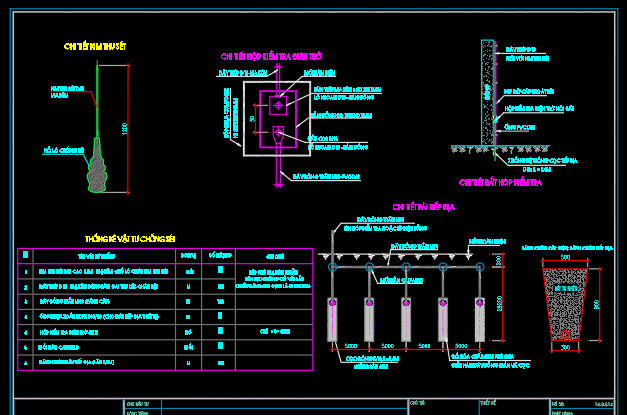The height and width of the screenshot is (415, 627).
Task: Select the rightmost grounding rod
Action: tap(479, 319)
